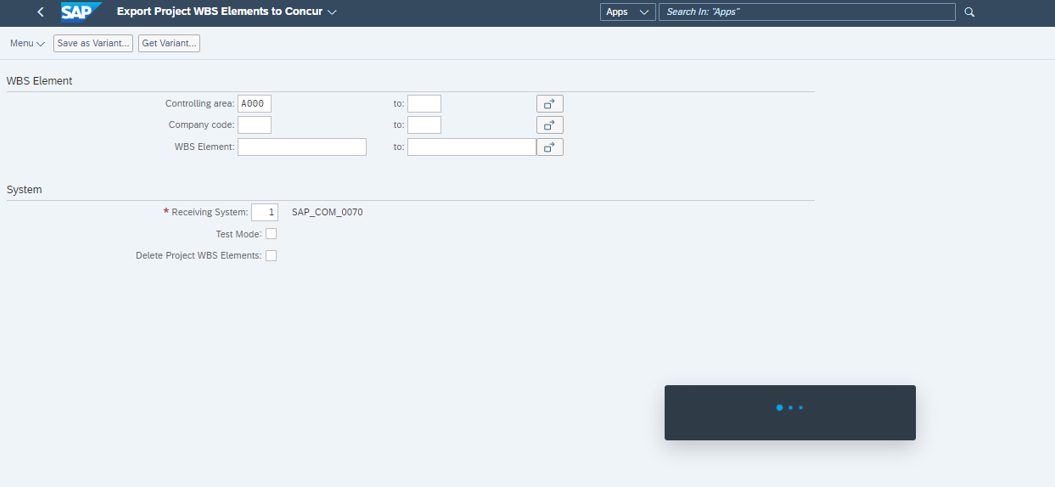Tick Delete Project WBS Elements checkbox
Image resolution: width=1055 pixels, height=487 pixels.
271,256
